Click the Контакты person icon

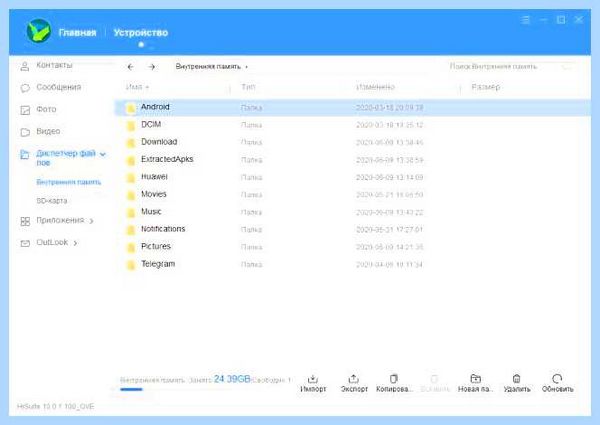click(x=25, y=66)
